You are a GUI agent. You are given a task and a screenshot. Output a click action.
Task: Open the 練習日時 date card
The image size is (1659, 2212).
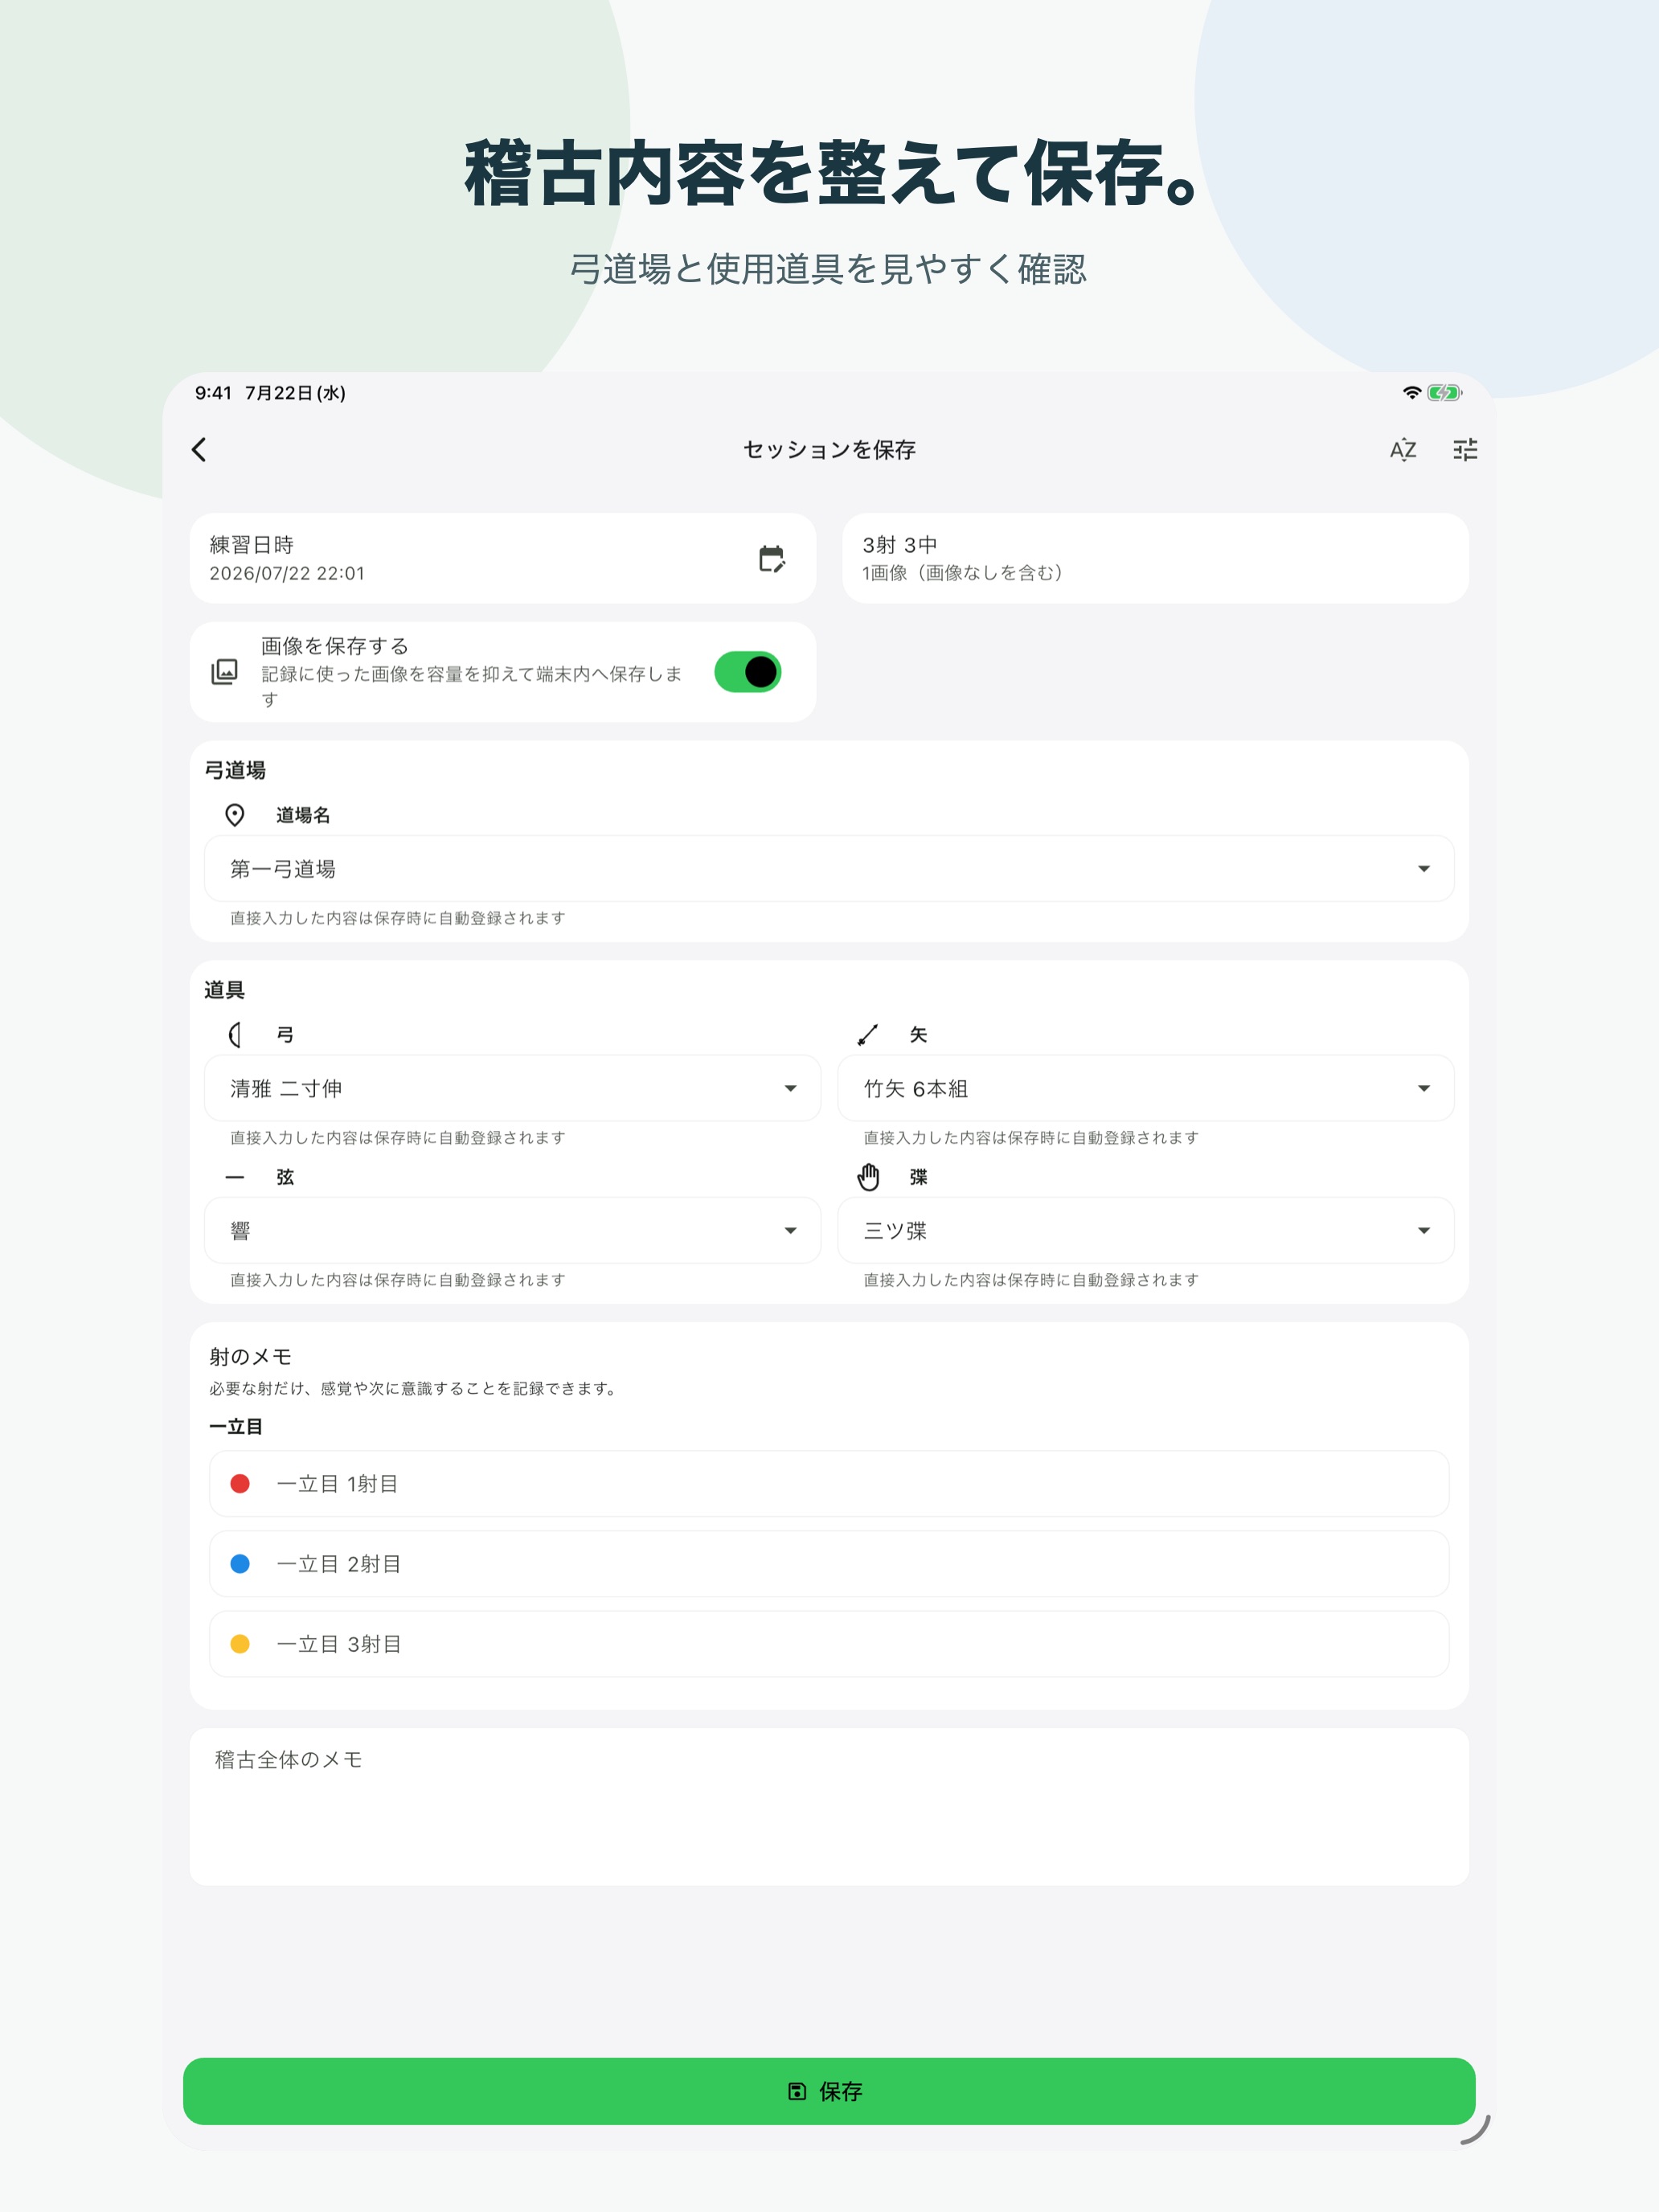pos(503,558)
